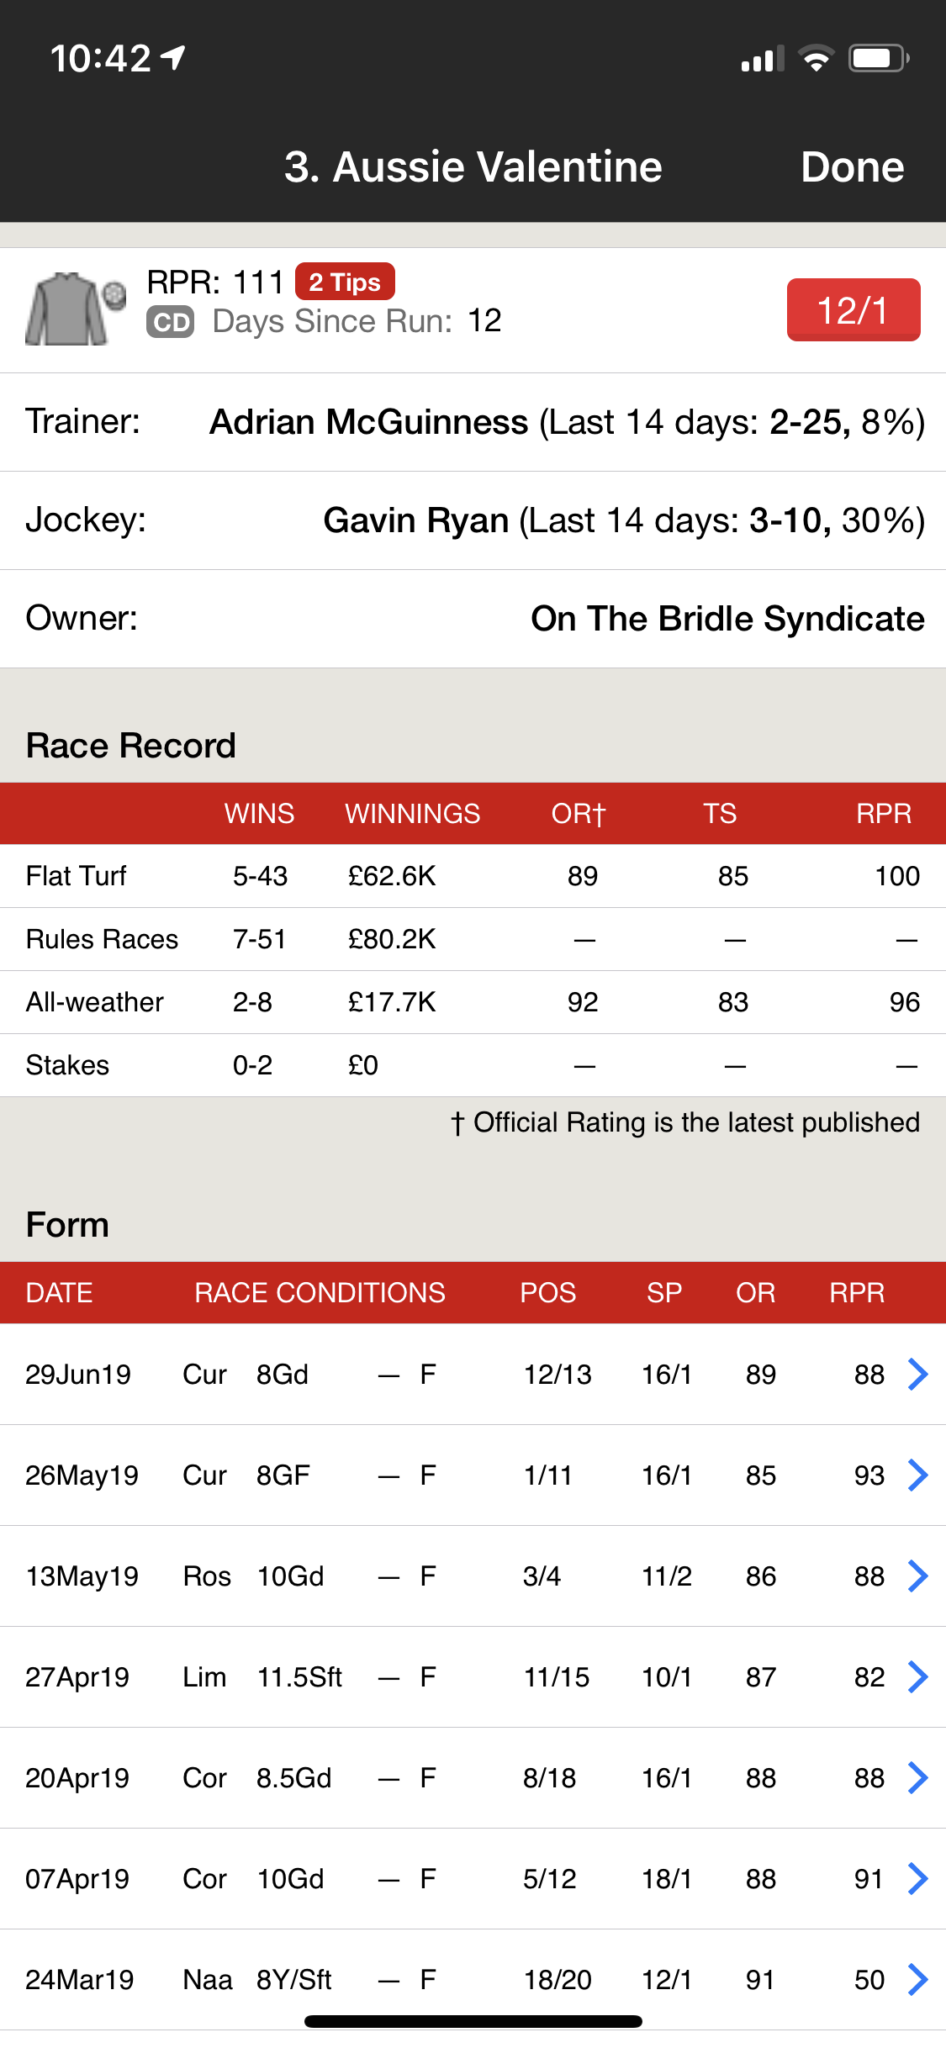
Task: Tap the cellular signal bars
Action: tap(762, 60)
